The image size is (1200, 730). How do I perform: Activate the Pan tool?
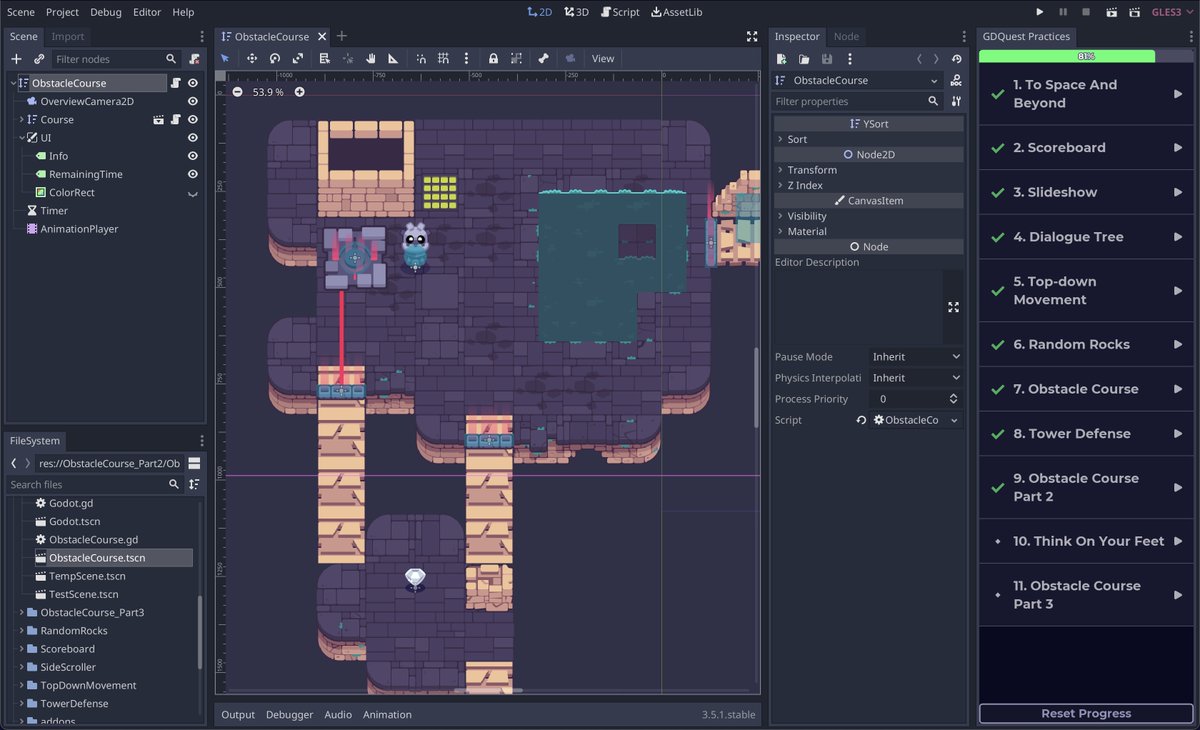[370, 58]
